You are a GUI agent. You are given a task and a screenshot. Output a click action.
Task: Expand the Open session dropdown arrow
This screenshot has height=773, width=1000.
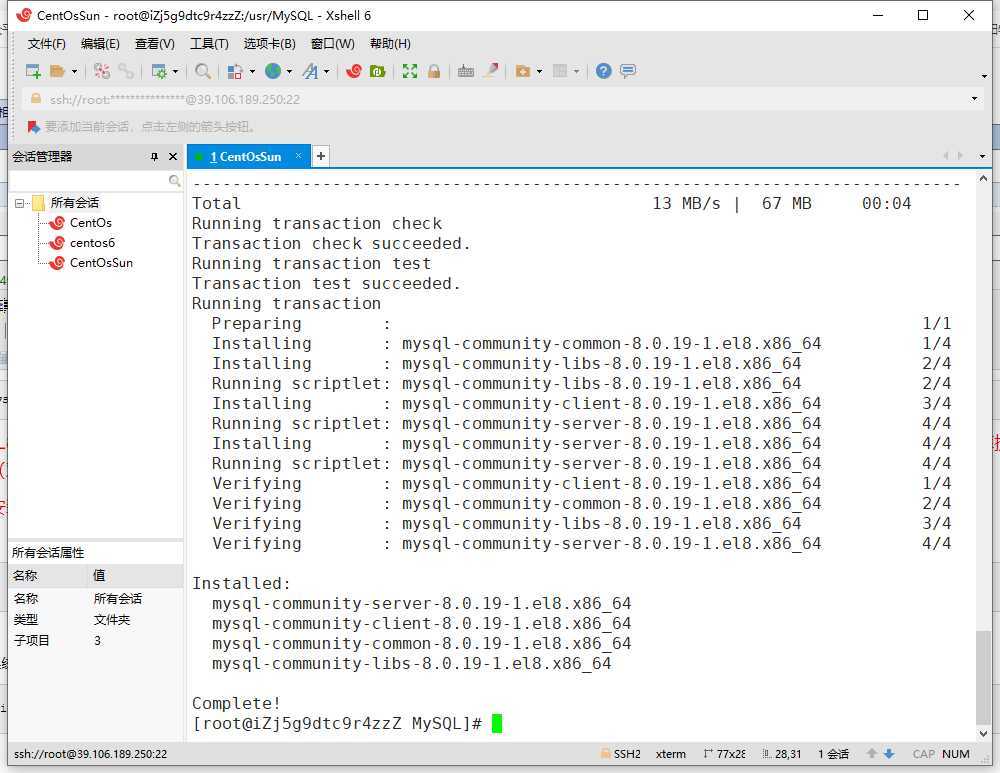coord(74,71)
